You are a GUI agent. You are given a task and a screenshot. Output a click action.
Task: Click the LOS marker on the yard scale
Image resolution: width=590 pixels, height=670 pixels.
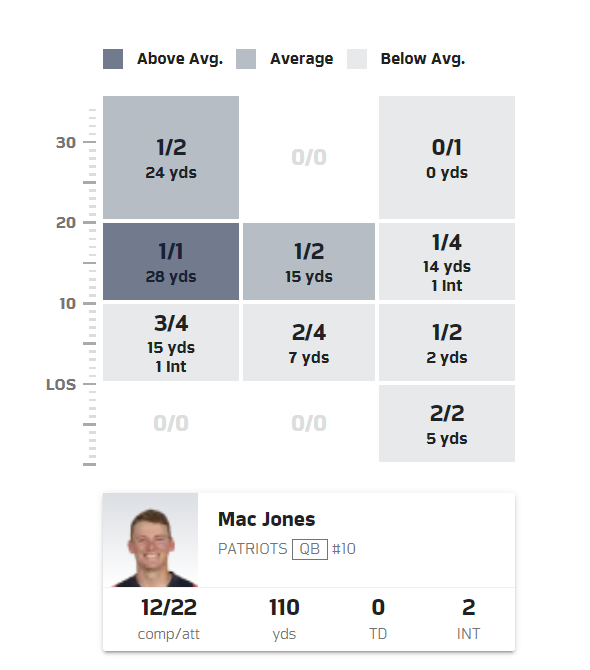[61, 385]
